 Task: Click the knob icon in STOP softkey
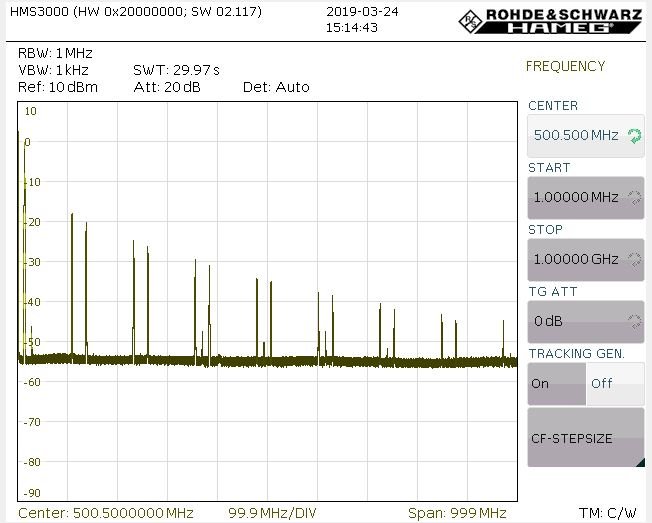pos(635,260)
